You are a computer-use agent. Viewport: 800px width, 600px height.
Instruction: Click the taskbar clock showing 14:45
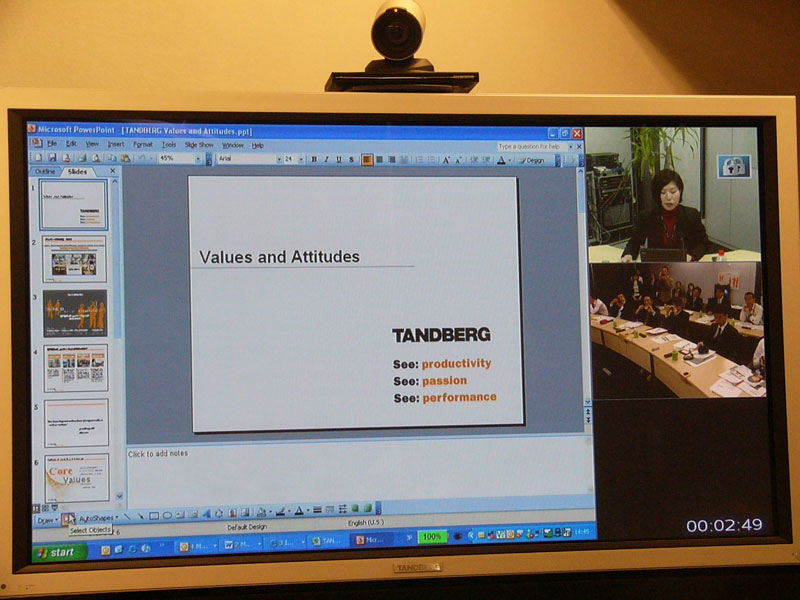(582, 532)
